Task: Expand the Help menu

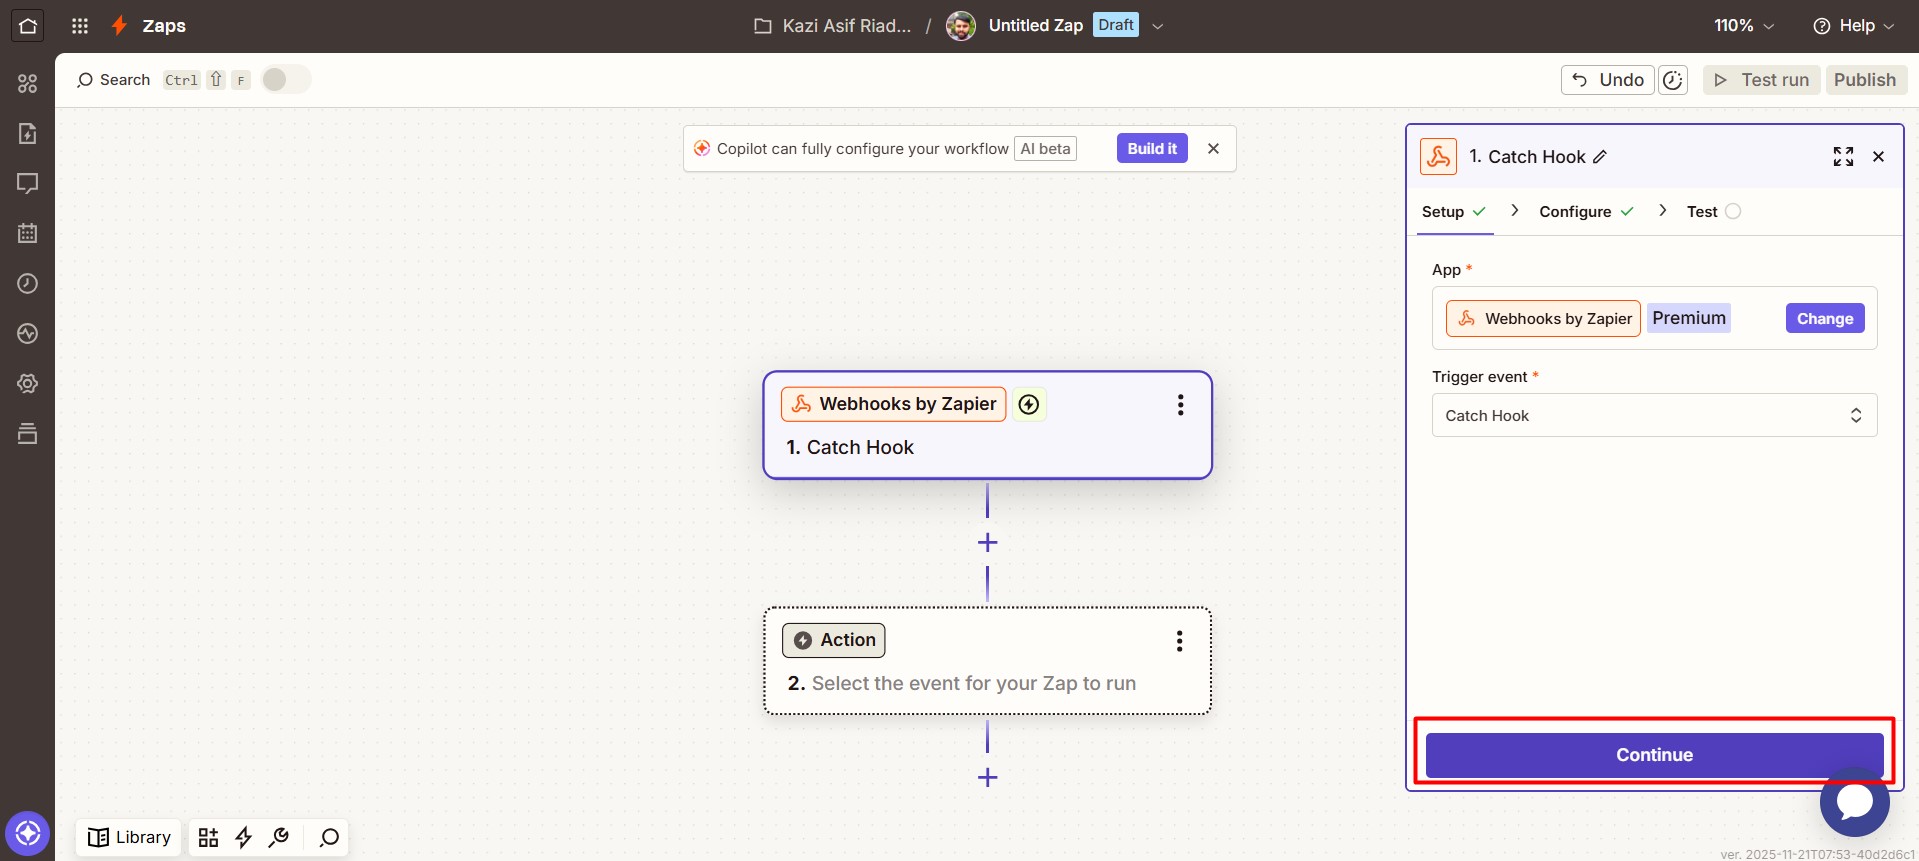Action: [1853, 26]
